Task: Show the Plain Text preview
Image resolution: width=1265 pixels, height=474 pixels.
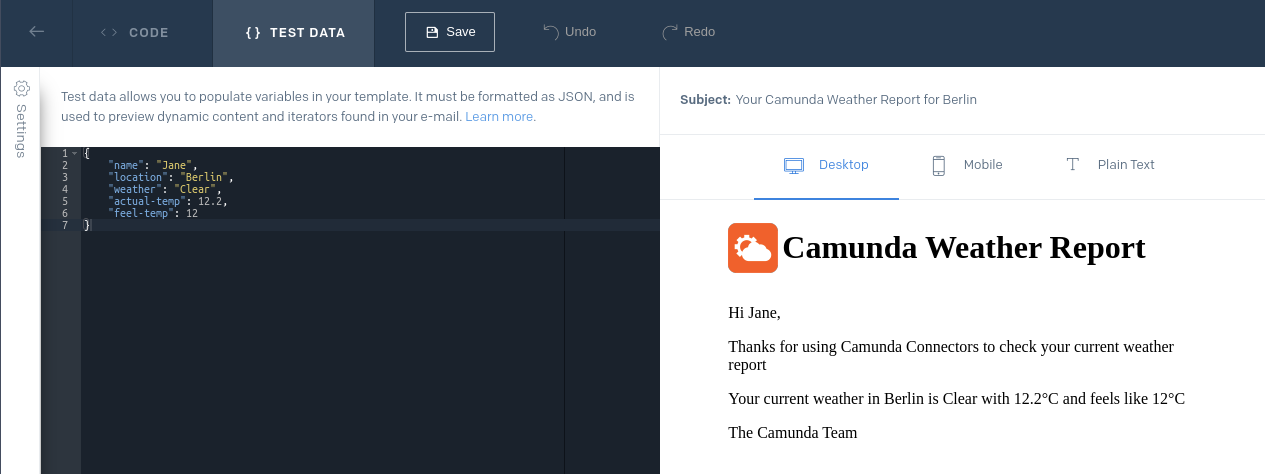Action: [x=1110, y=165]
